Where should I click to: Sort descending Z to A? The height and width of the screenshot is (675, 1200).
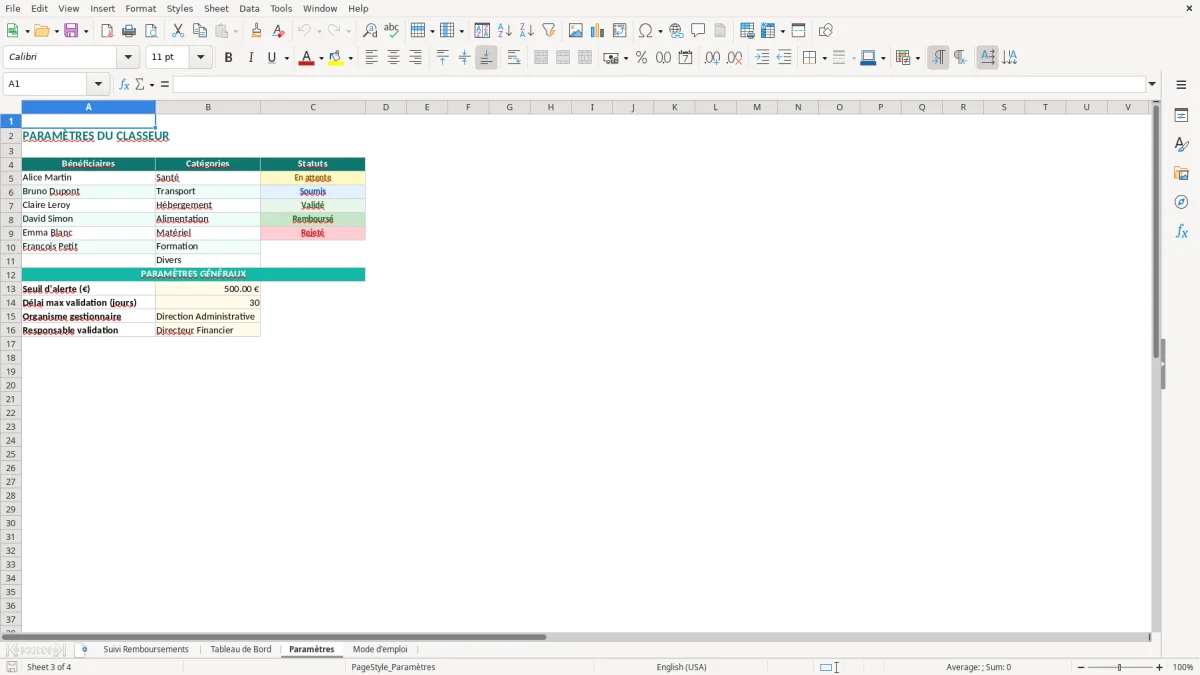(527, 31)
